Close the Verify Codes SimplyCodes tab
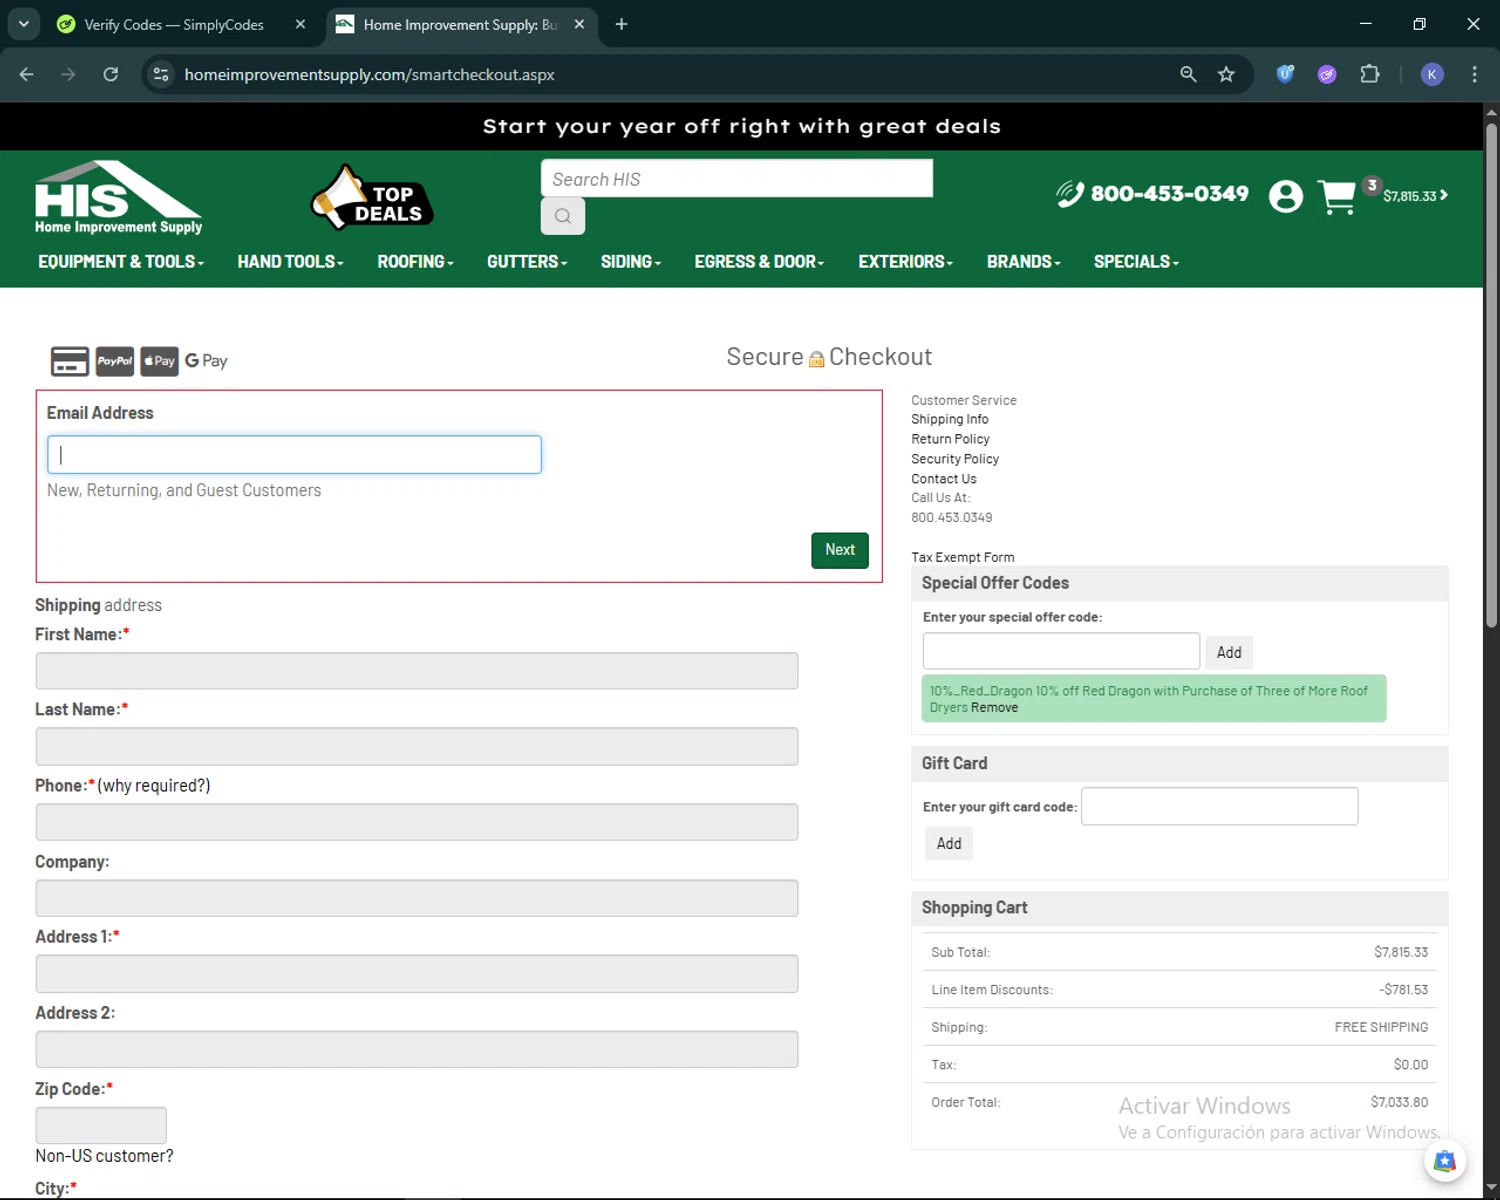Image resolution: width=1500 pixels, height=1200 pixels. tap(300, 24)
